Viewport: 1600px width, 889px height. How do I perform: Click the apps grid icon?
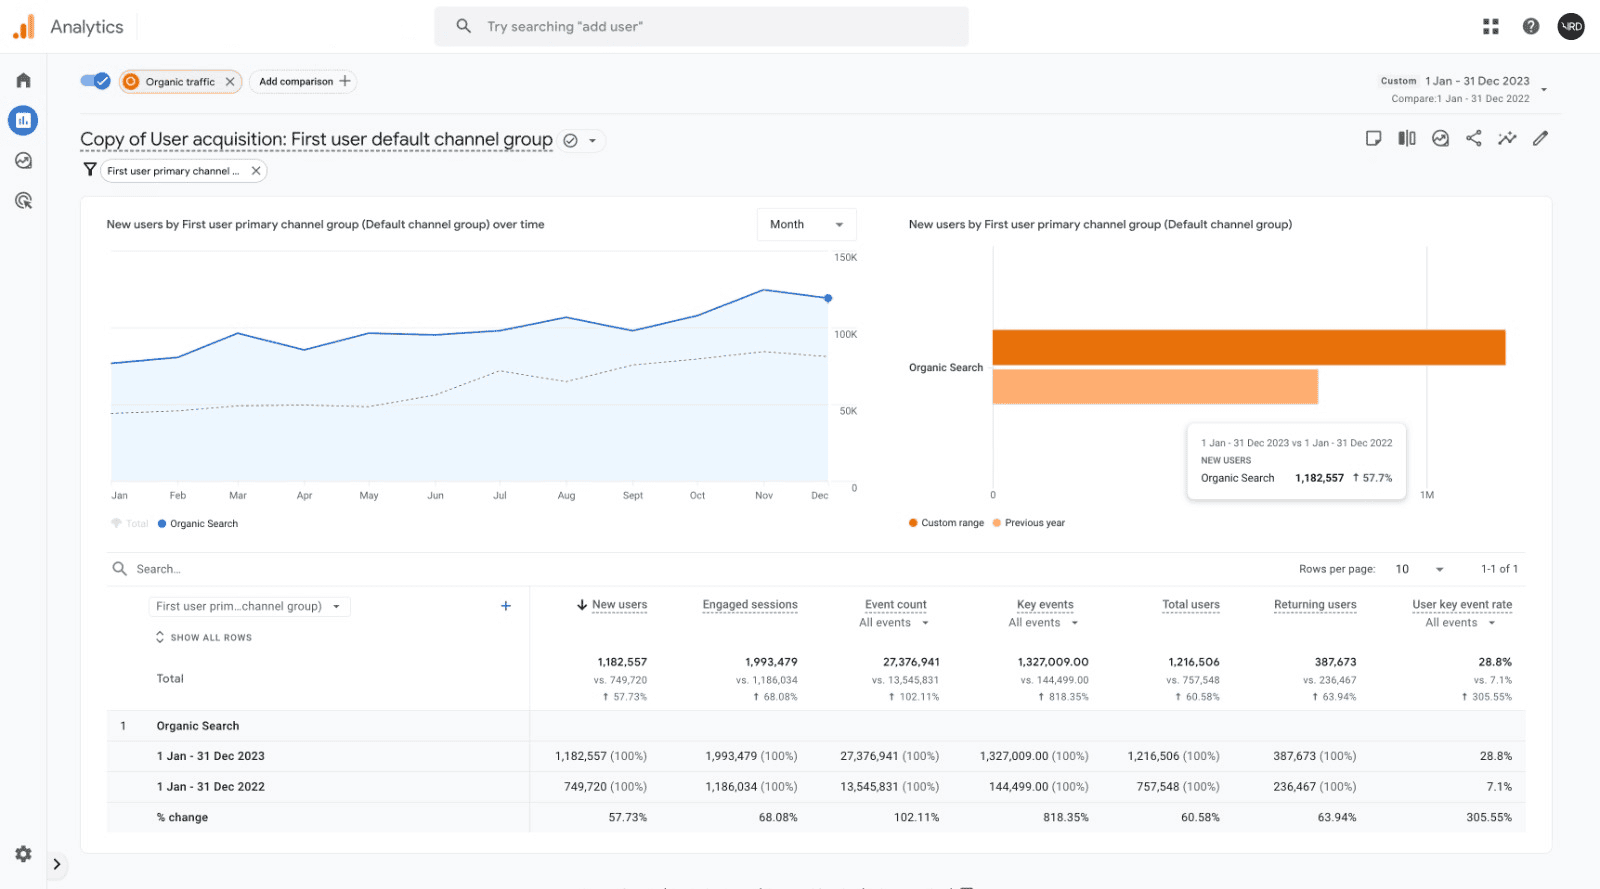point(1491,27)
